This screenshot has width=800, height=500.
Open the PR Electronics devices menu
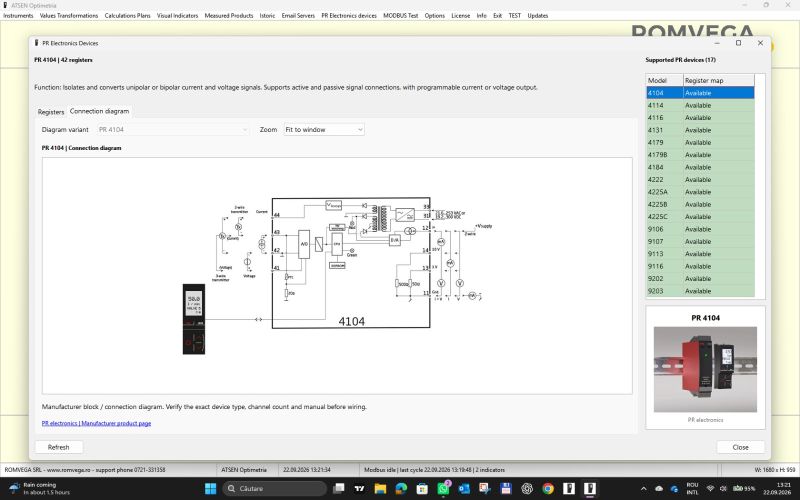[x=349, y=16]
